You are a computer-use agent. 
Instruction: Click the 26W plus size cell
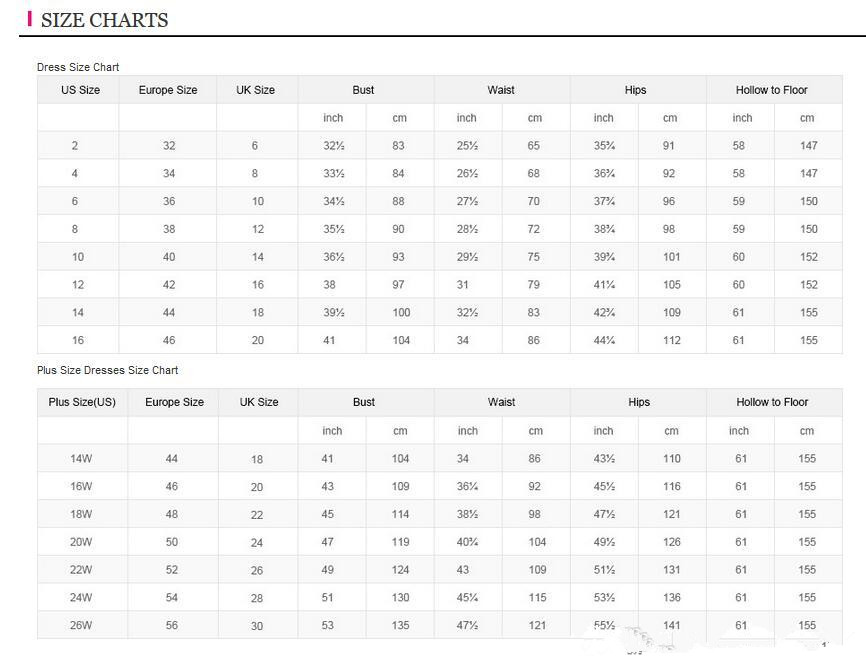81,626
